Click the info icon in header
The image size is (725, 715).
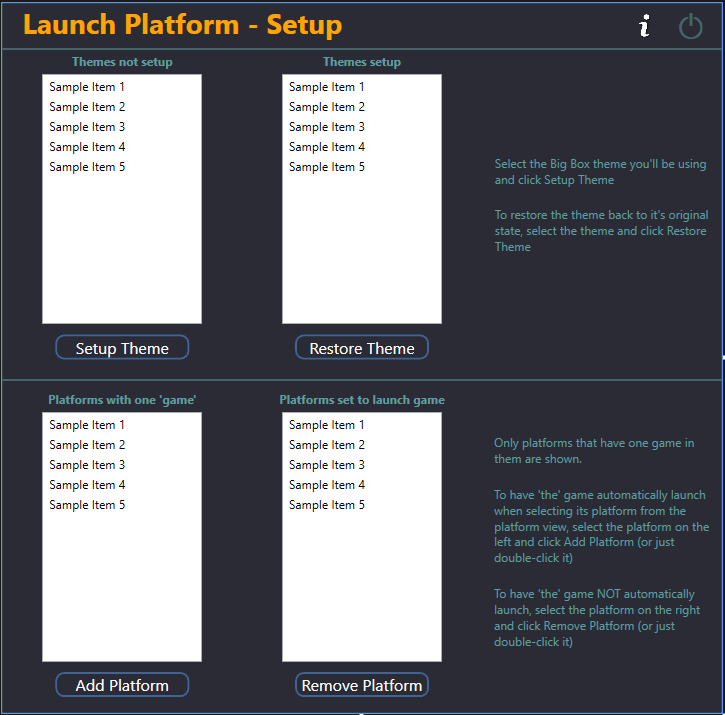645,26
